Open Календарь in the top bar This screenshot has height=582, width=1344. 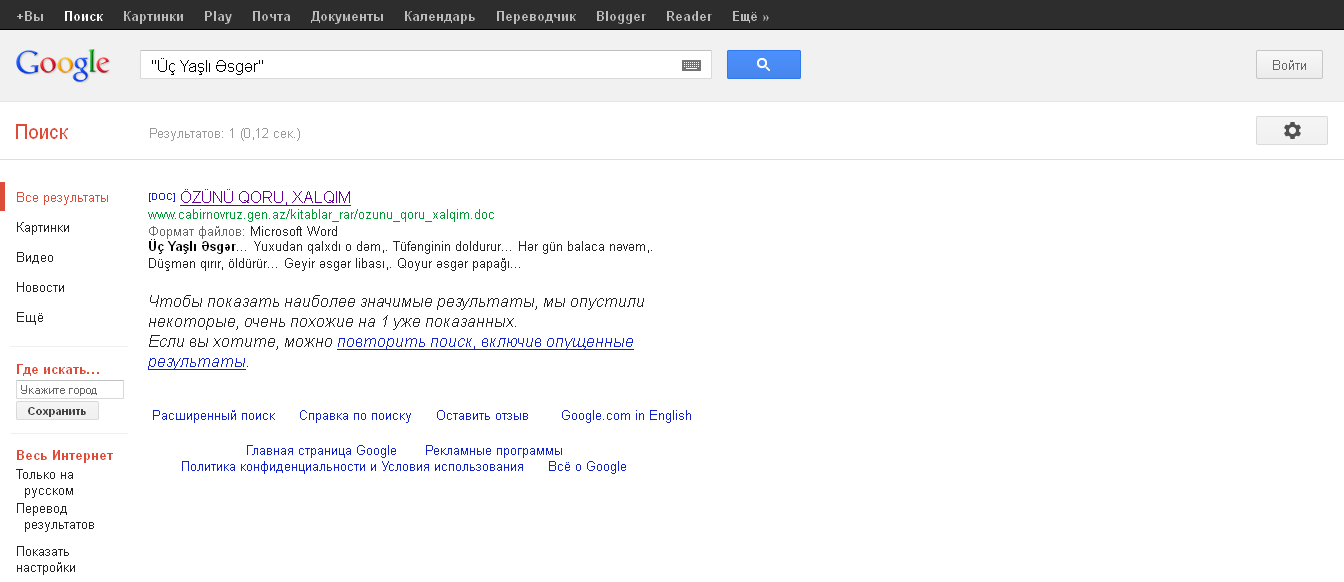tap(439, 17)
